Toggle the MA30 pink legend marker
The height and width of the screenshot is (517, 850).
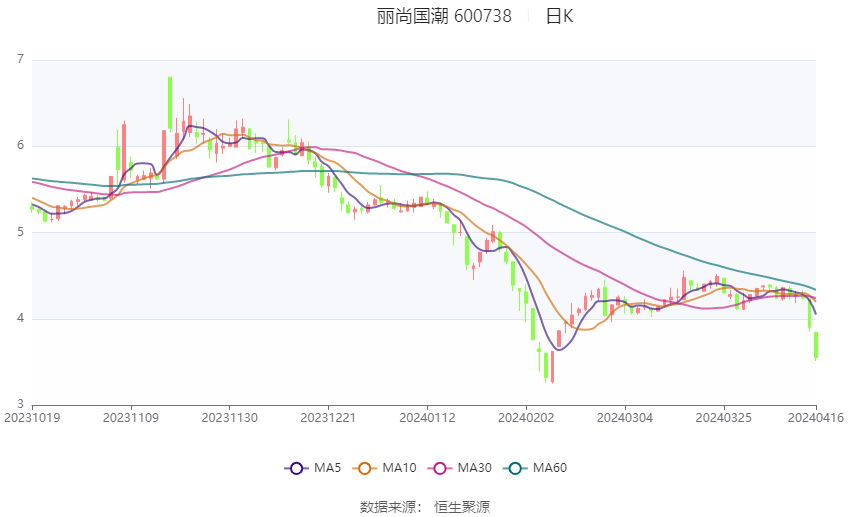(x=439, y=467)
